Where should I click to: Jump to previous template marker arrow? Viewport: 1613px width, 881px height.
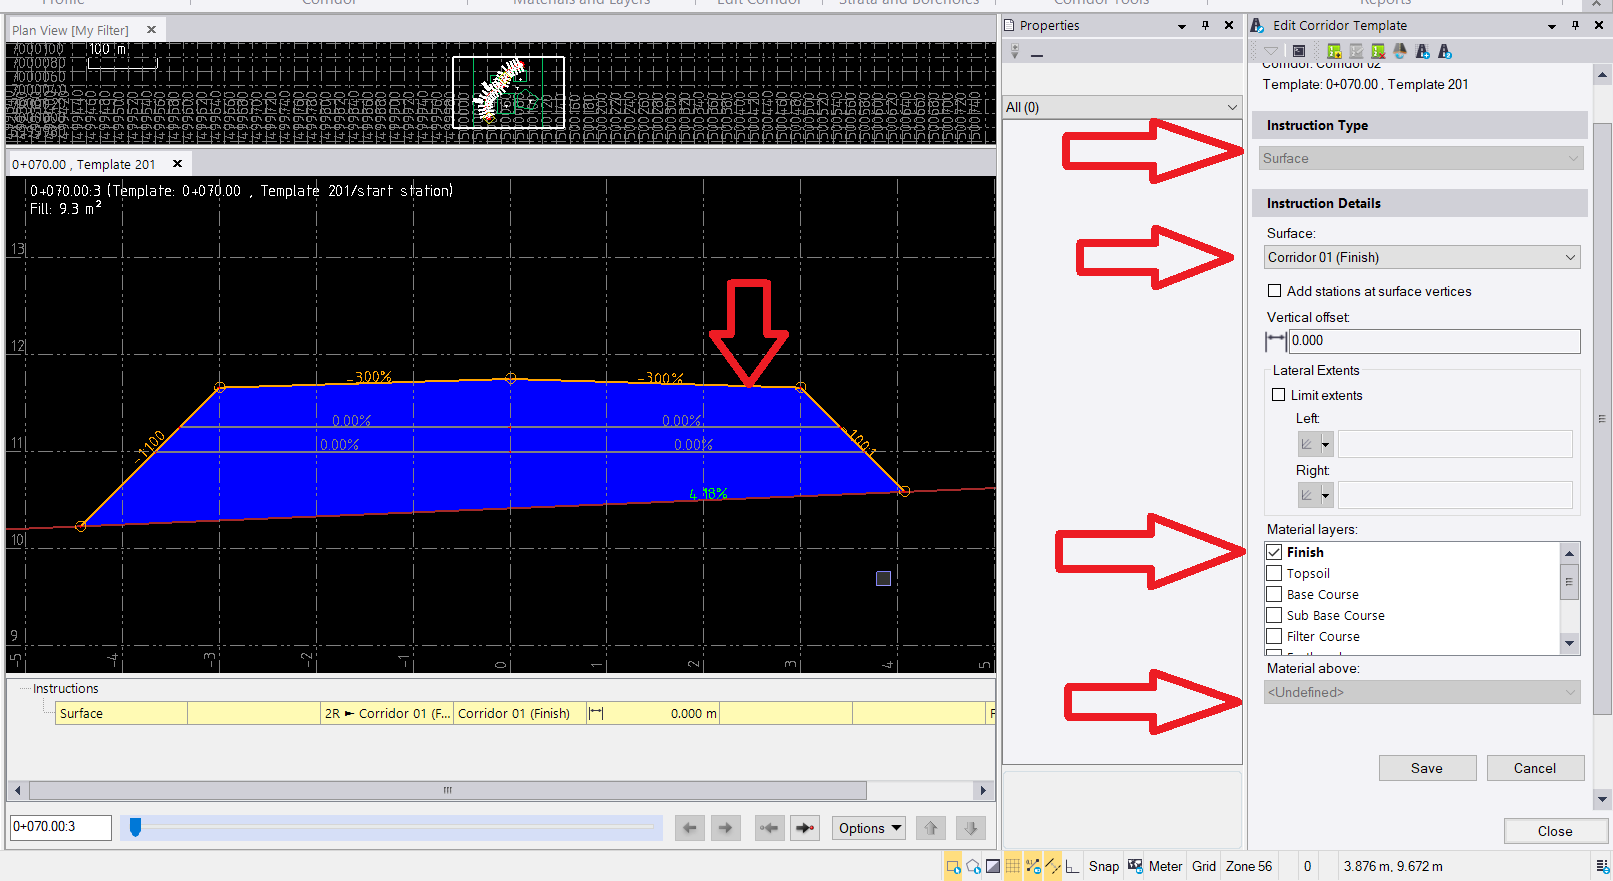(769, 828)
